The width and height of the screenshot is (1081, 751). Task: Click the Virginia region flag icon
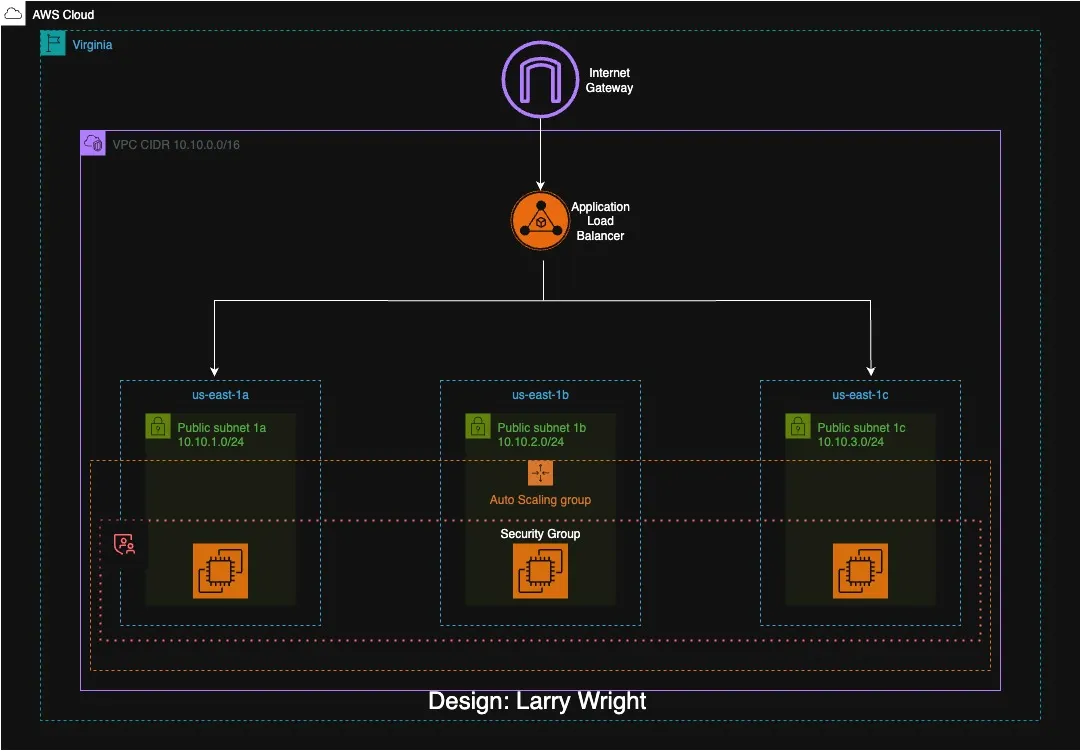click(52, 44)
